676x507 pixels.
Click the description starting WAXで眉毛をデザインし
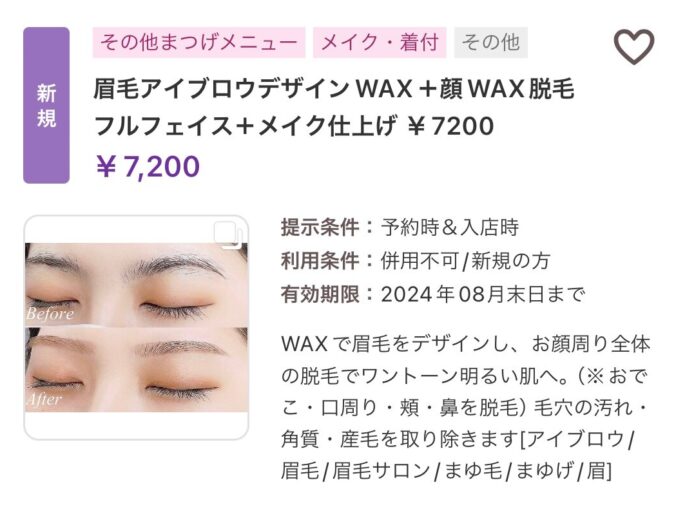(x=466, y=407)
